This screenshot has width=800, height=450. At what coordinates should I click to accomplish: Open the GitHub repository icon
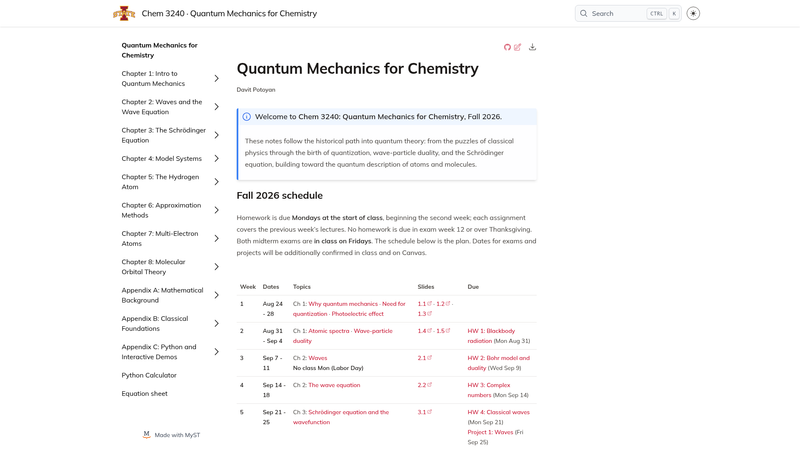(x=507, y=47)
